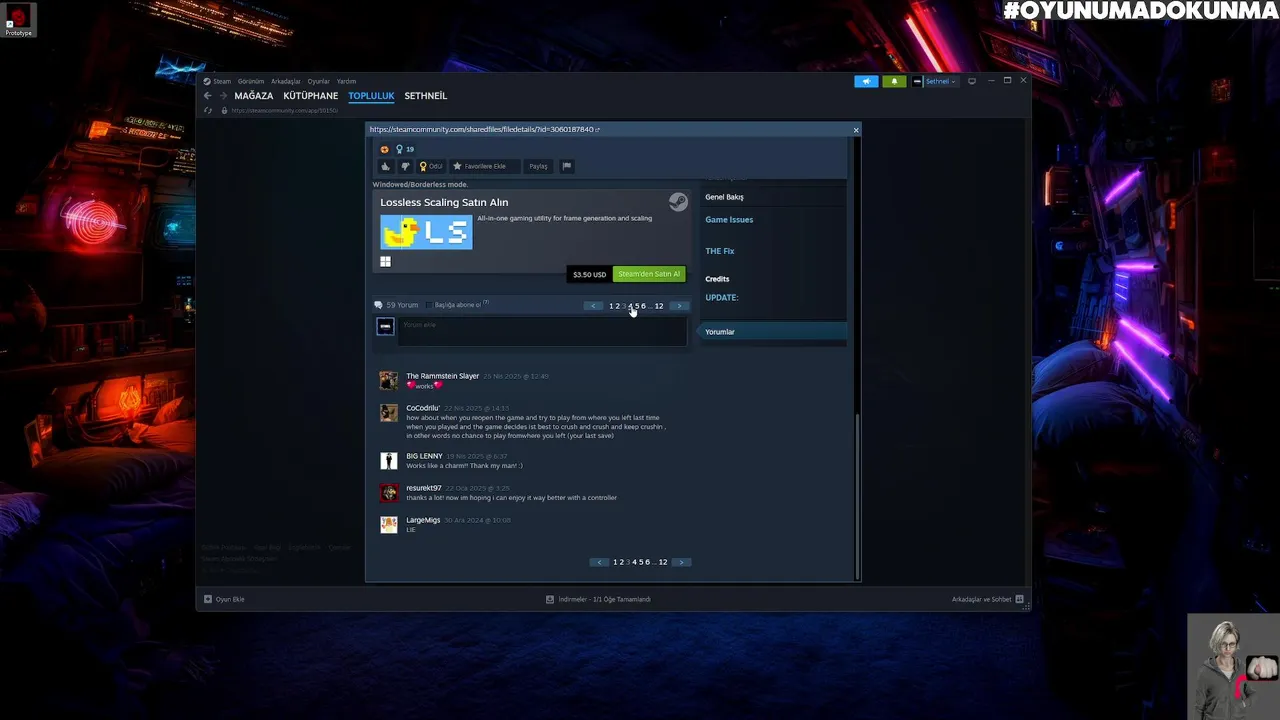The image size is (1280, 720).
Task: Jump to Game Issues section
Action: point(729,220)
